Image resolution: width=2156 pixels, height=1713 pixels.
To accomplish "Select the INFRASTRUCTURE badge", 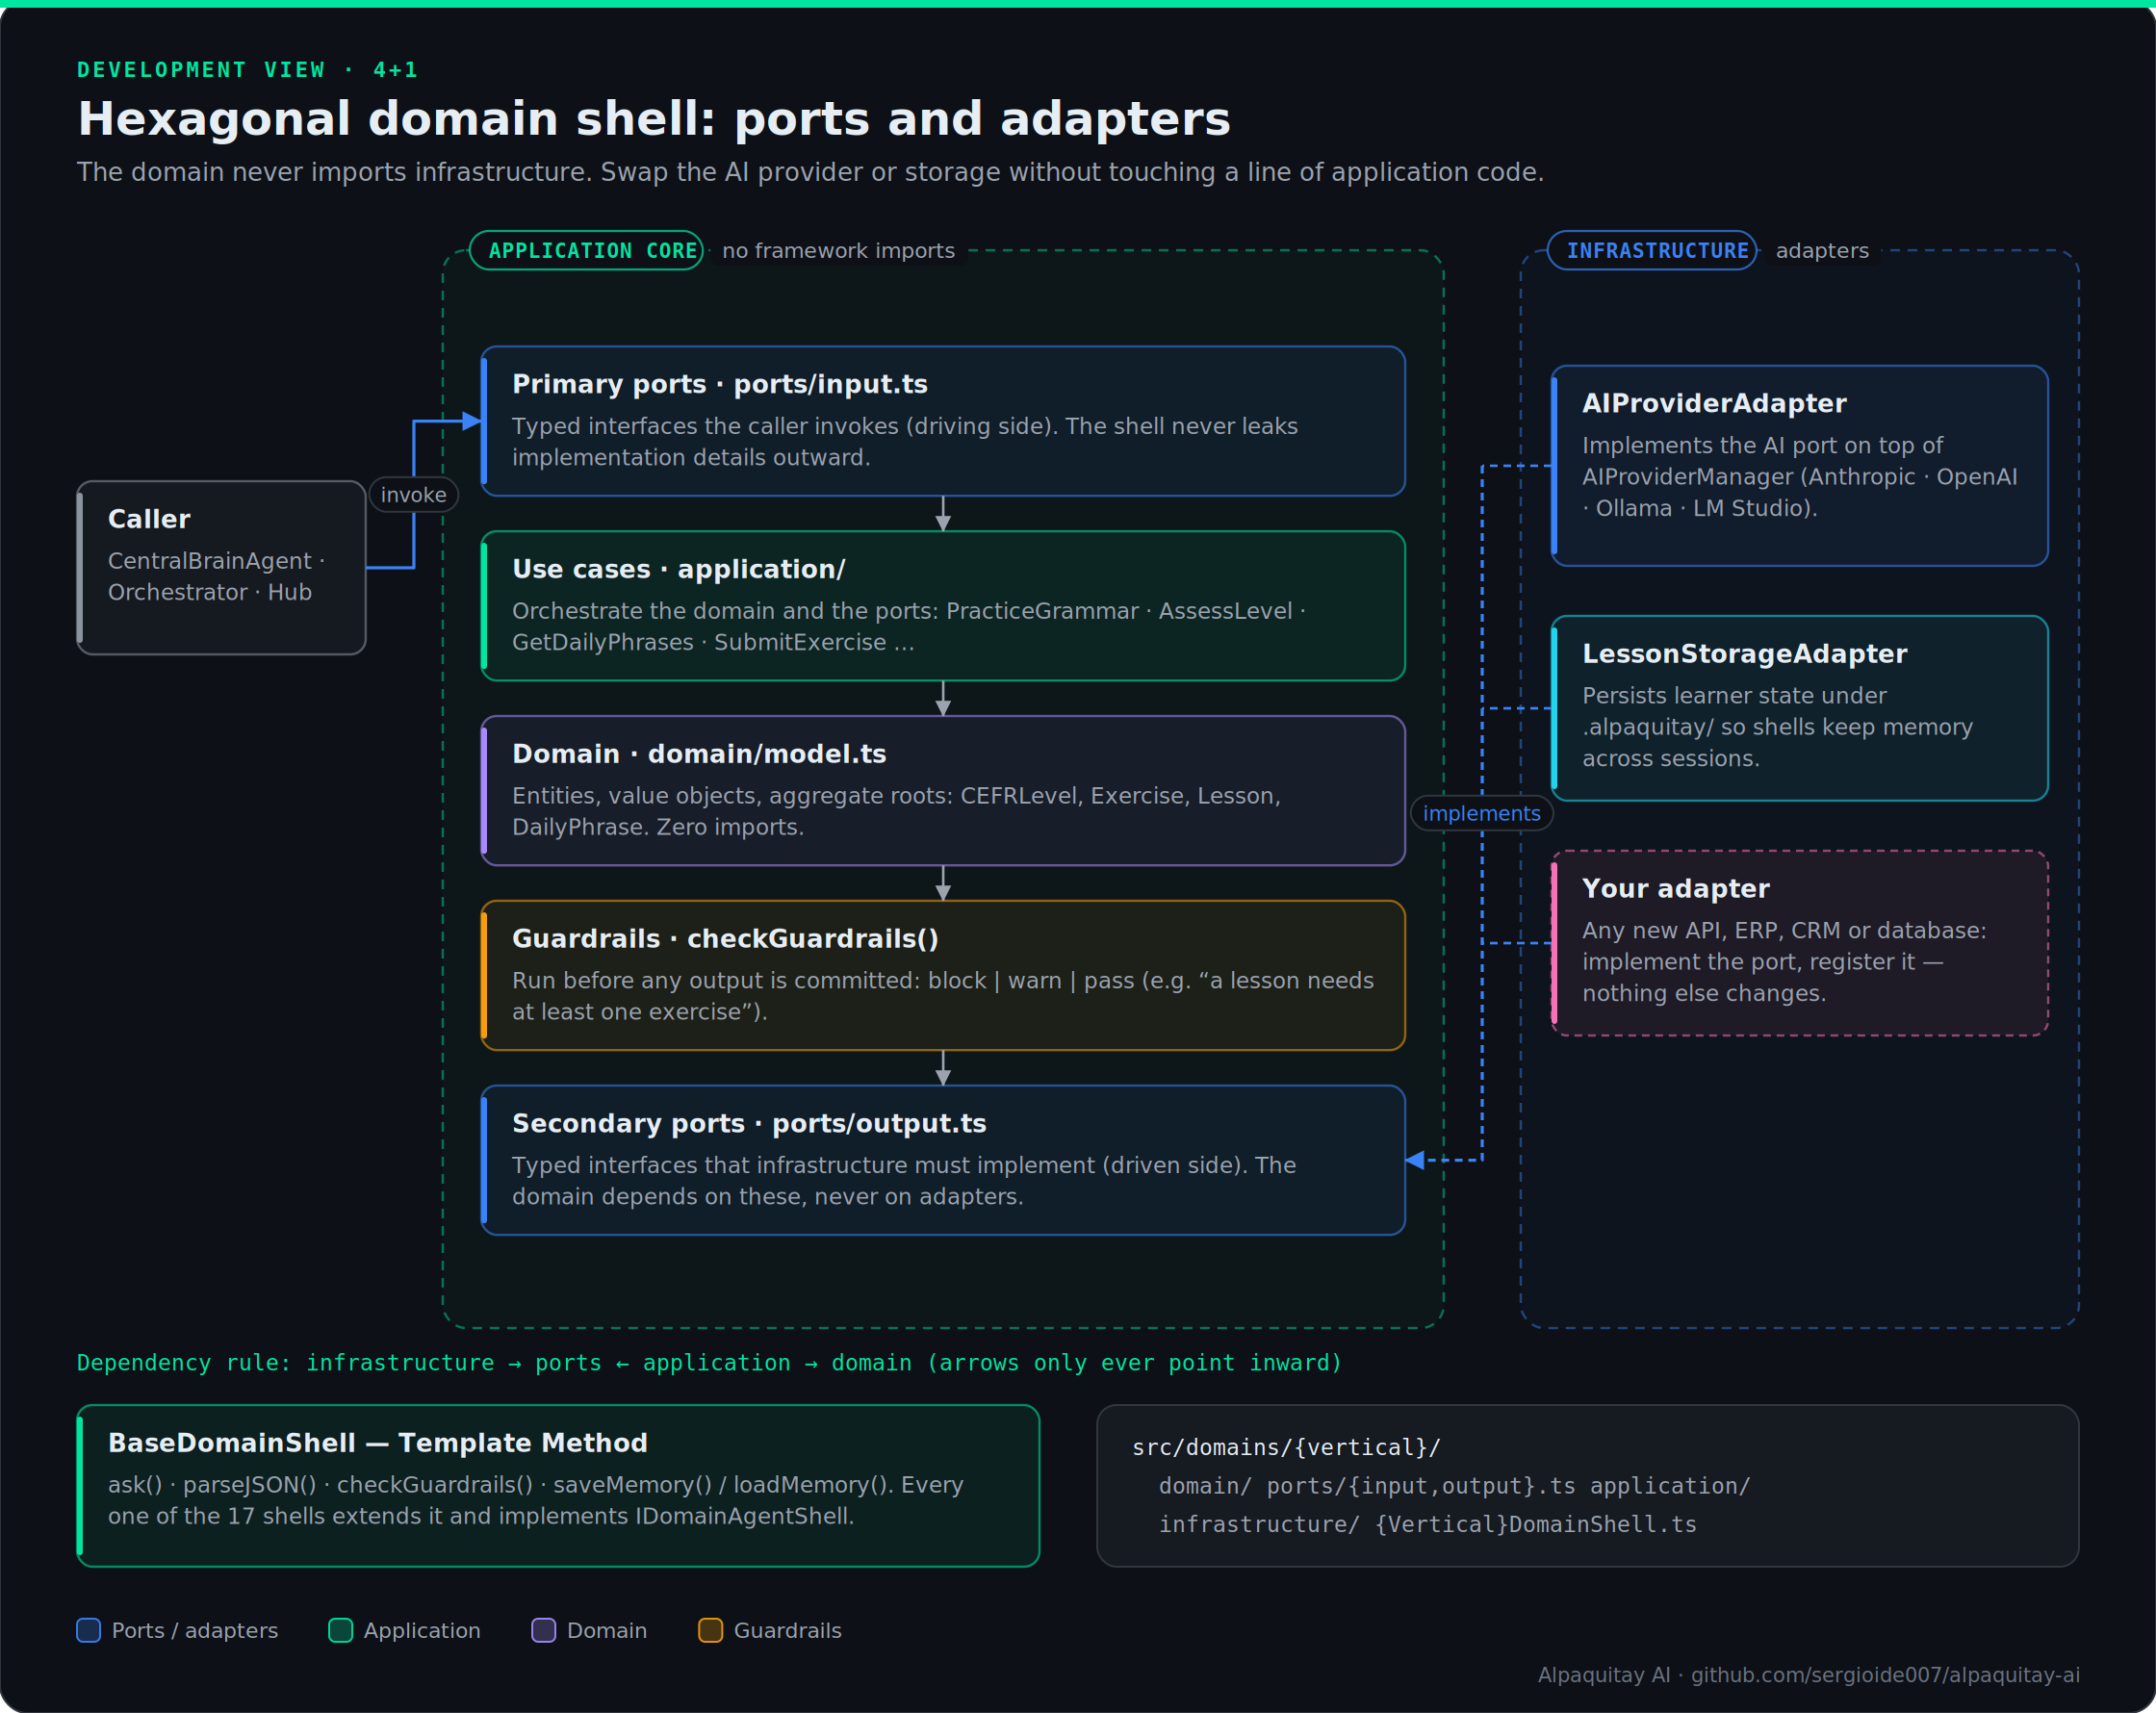I will pos(1653,250).
